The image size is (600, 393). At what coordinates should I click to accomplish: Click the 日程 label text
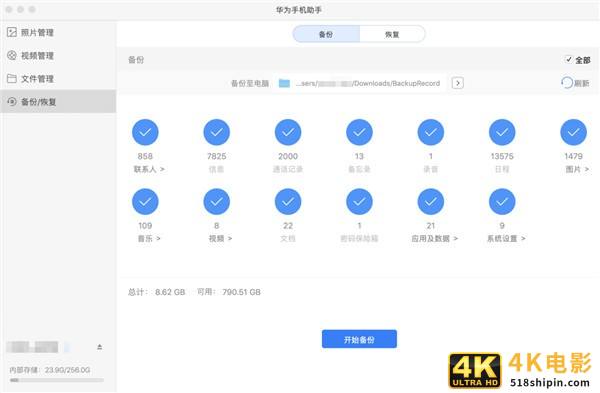tap(502, 169)
